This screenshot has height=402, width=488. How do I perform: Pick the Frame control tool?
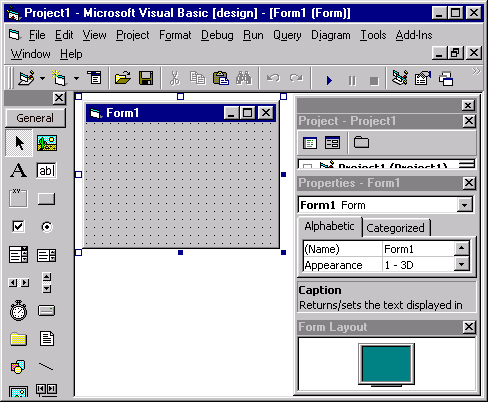coord(18,198)
